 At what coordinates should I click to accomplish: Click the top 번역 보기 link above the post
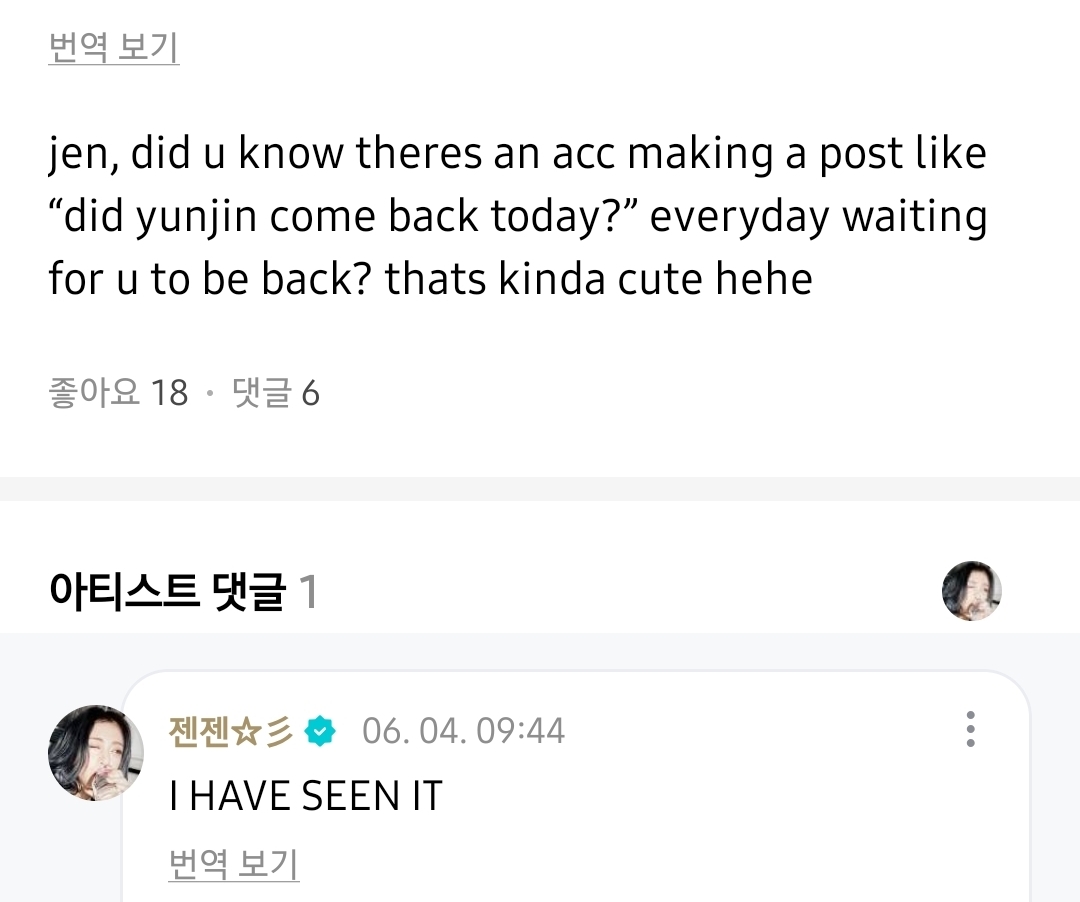click(x=113, y=48)
